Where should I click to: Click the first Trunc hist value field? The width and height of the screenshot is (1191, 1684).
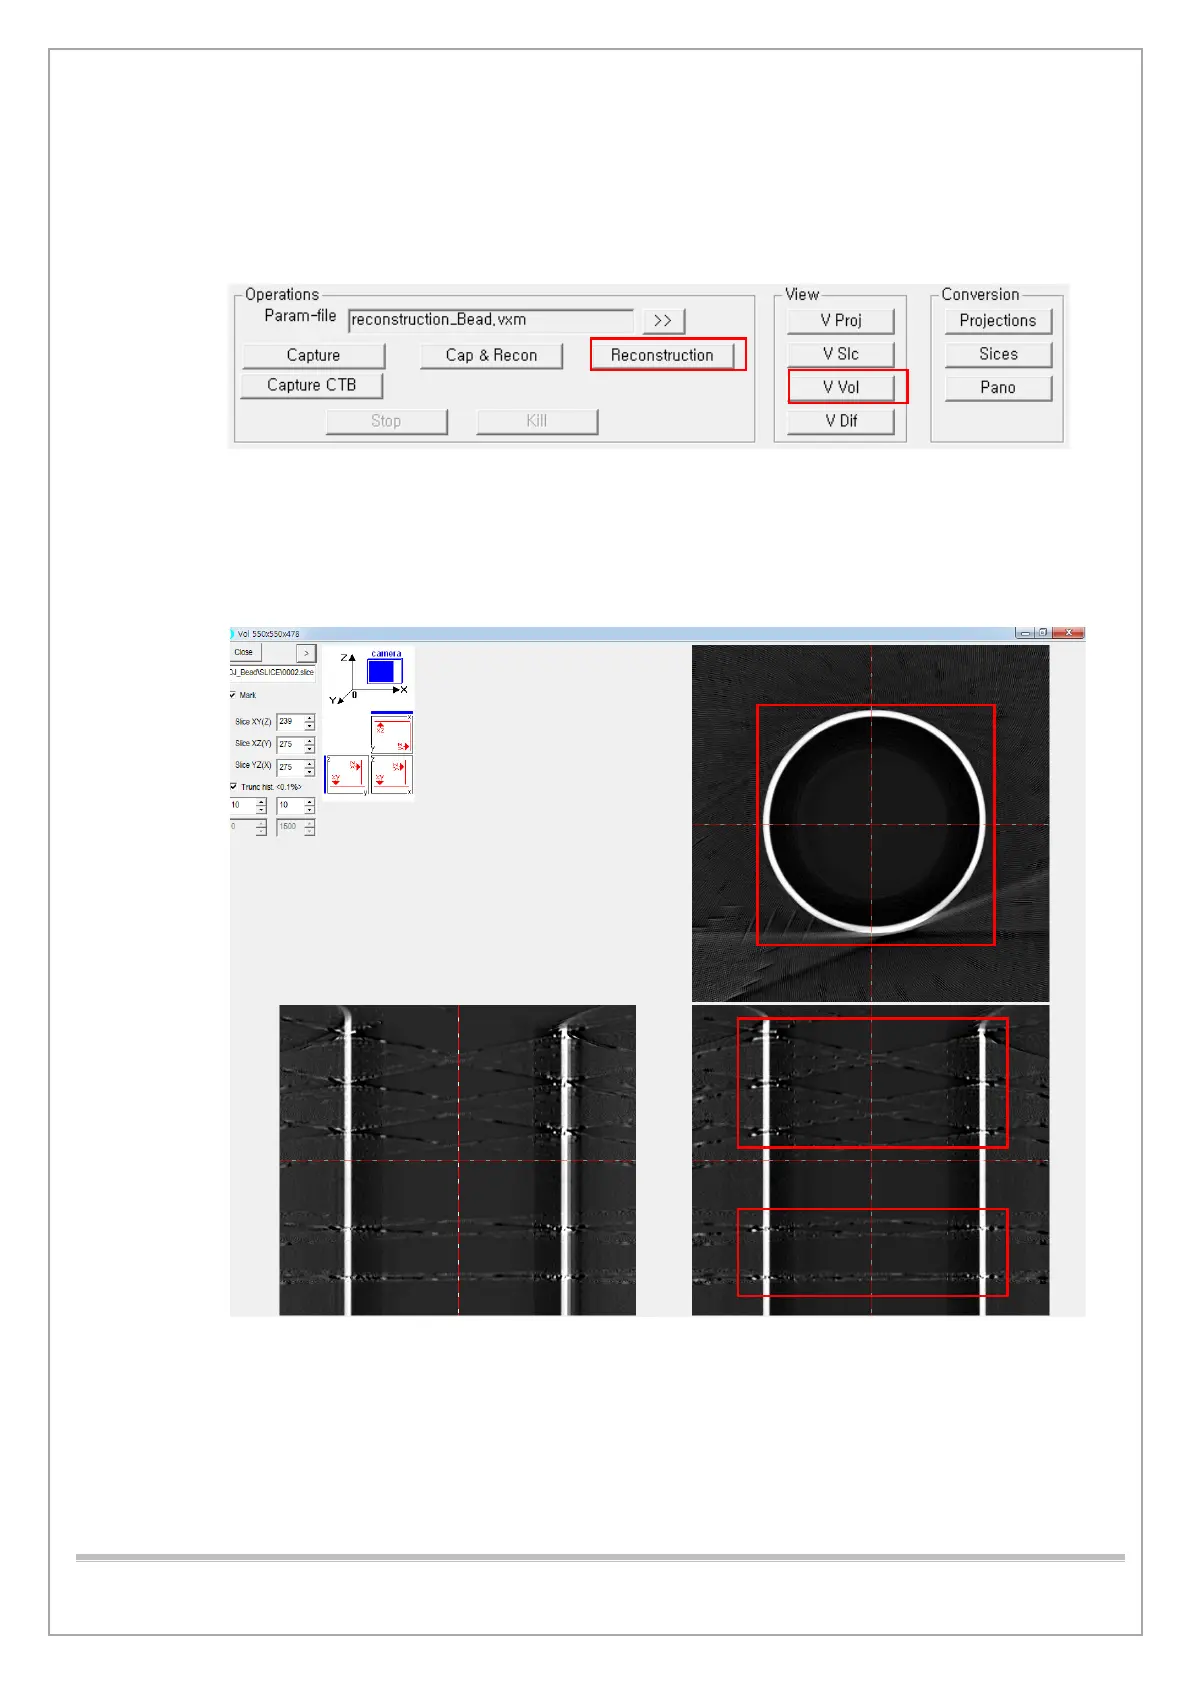(243, 805)
